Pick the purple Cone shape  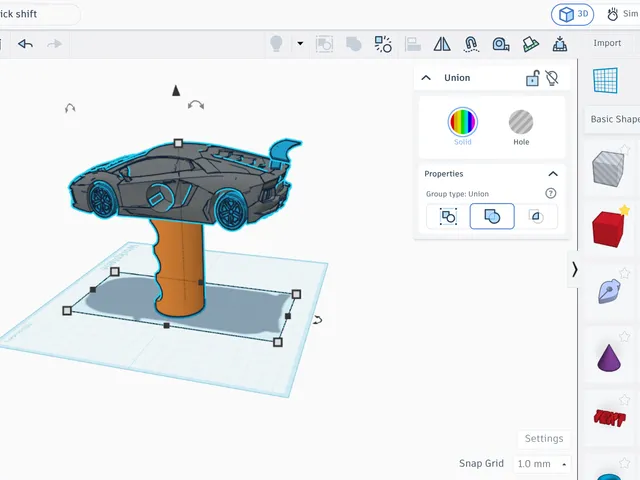(x=609, y=358)
